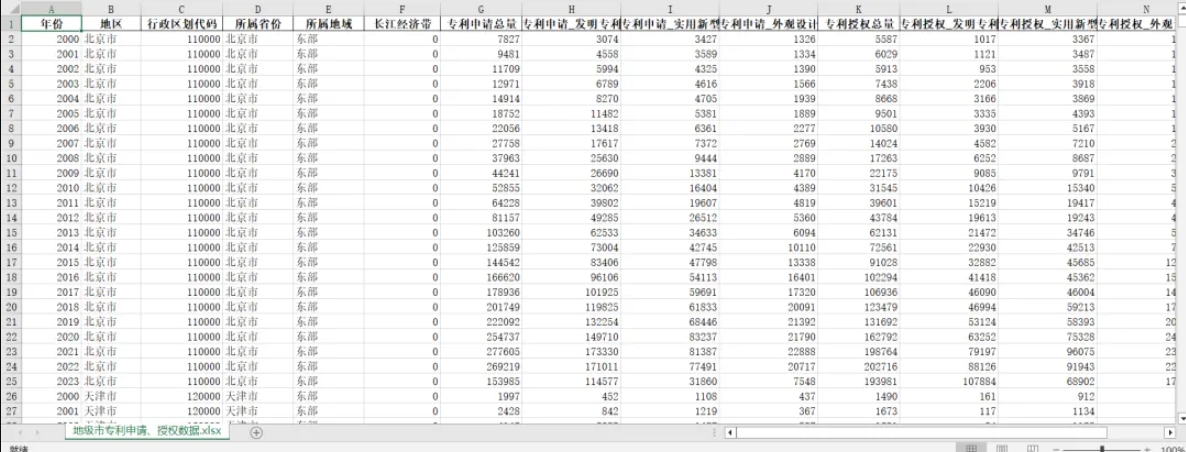Select the 所属地域 header cell
The width and height of the screenshot is (1186, 452).
tap(328, 23)
